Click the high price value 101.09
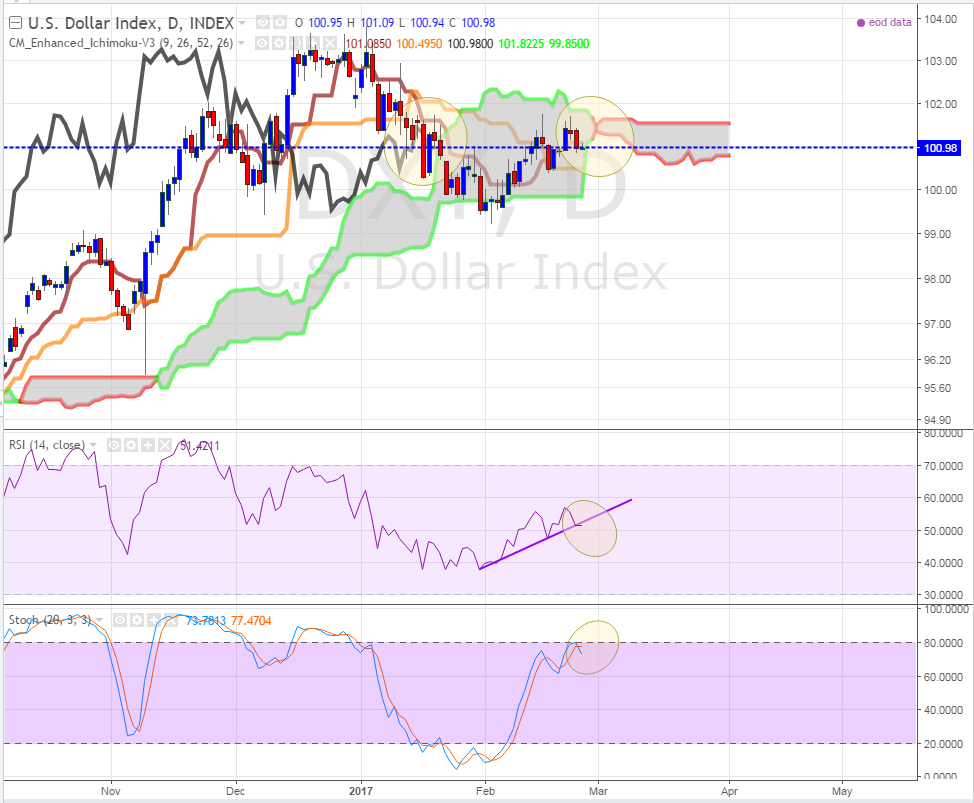The width and height of the screenshot is (974, 803). [x=377, y=23]
